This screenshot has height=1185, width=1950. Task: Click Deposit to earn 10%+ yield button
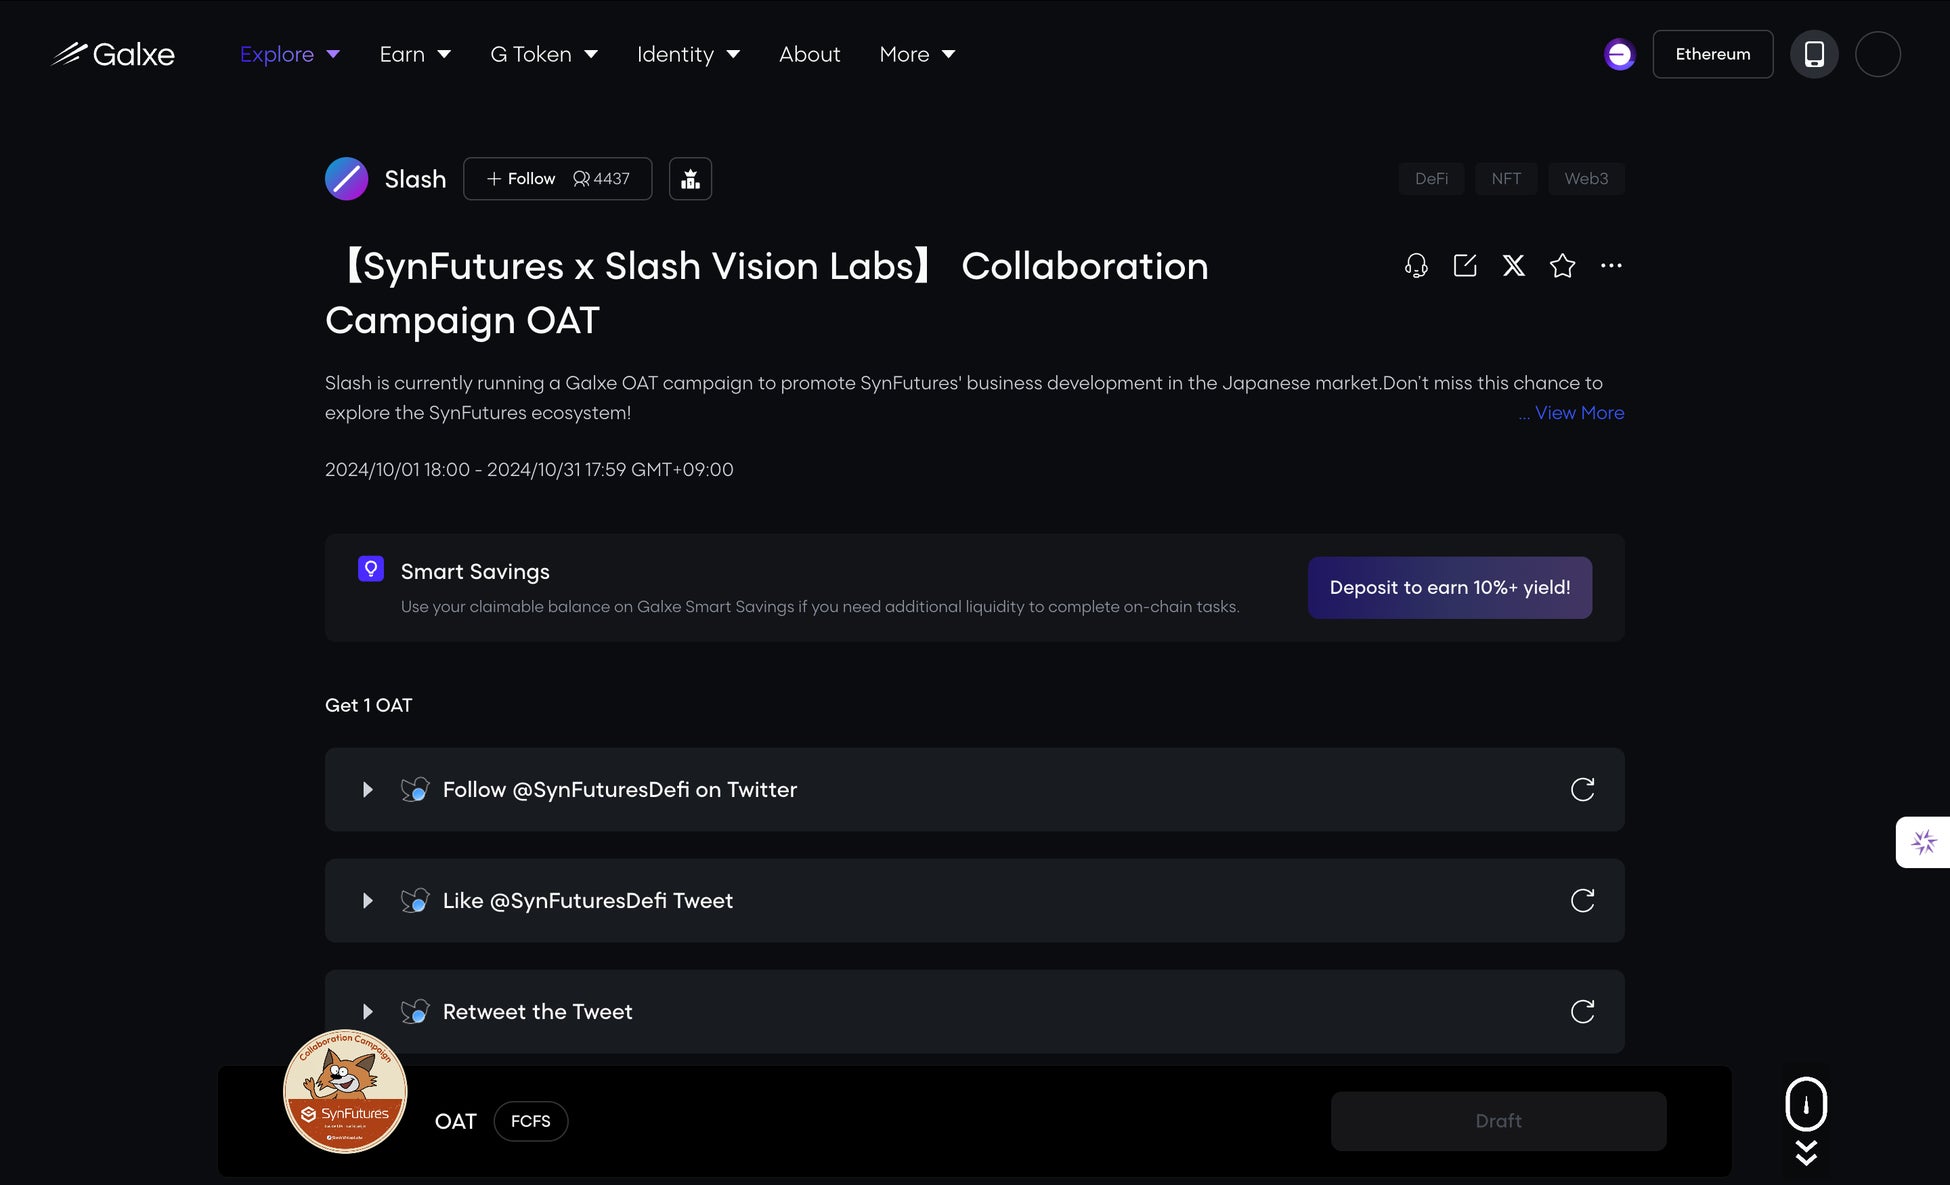tap(1449, 588)
